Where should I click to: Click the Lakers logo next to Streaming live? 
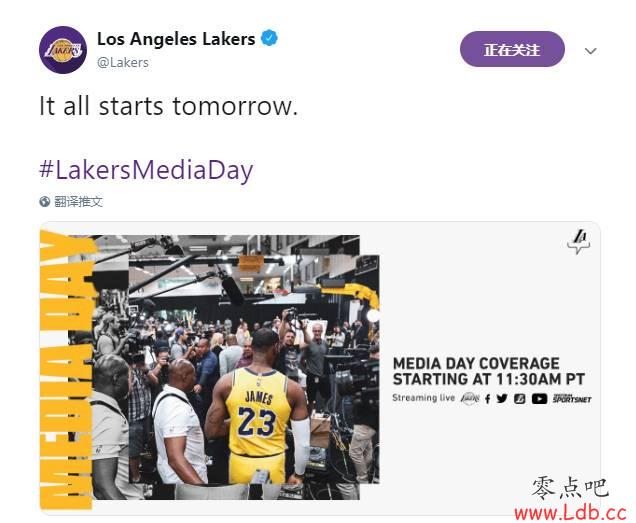[x=470, y=398]
